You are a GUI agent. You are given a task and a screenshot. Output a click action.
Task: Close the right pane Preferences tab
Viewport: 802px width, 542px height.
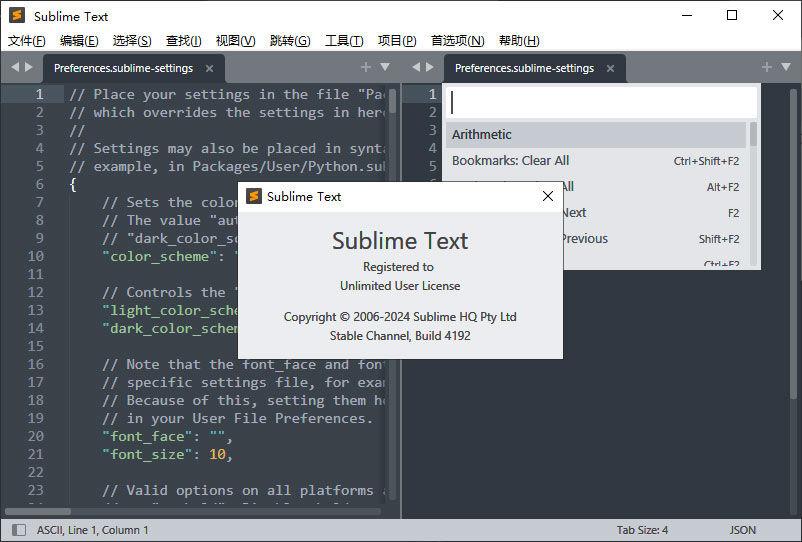[610, 69]
